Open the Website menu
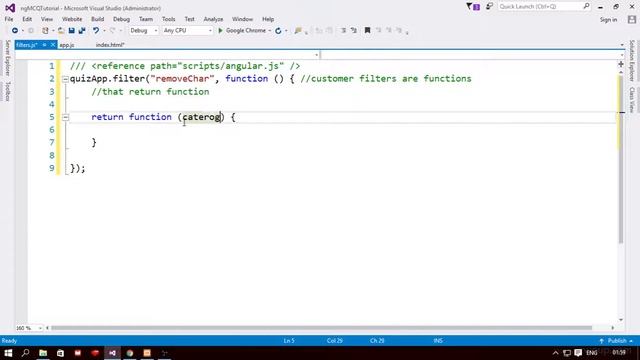Viewport: 640px width, 360px height. point(72,19)
